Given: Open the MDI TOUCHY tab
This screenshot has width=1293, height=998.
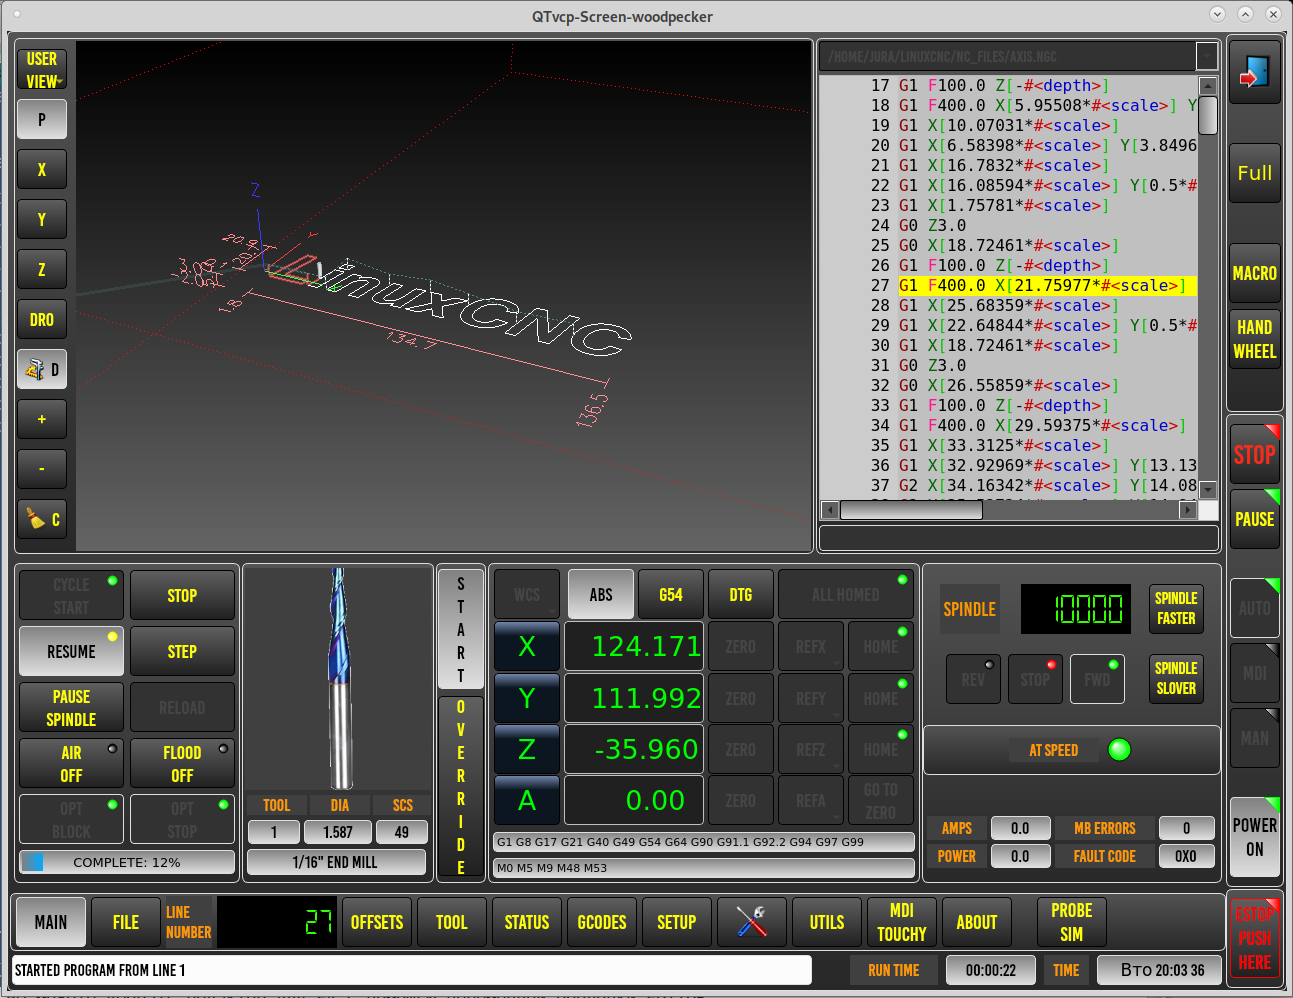Looking at the screenshot, I should tap(902, 922).
